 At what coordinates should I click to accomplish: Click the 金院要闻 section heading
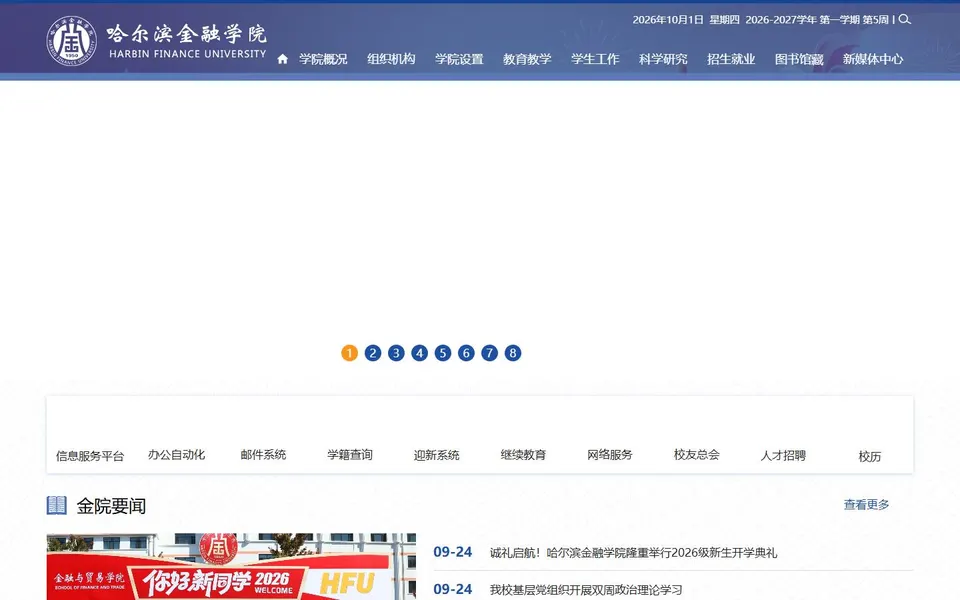click(111, 506)
